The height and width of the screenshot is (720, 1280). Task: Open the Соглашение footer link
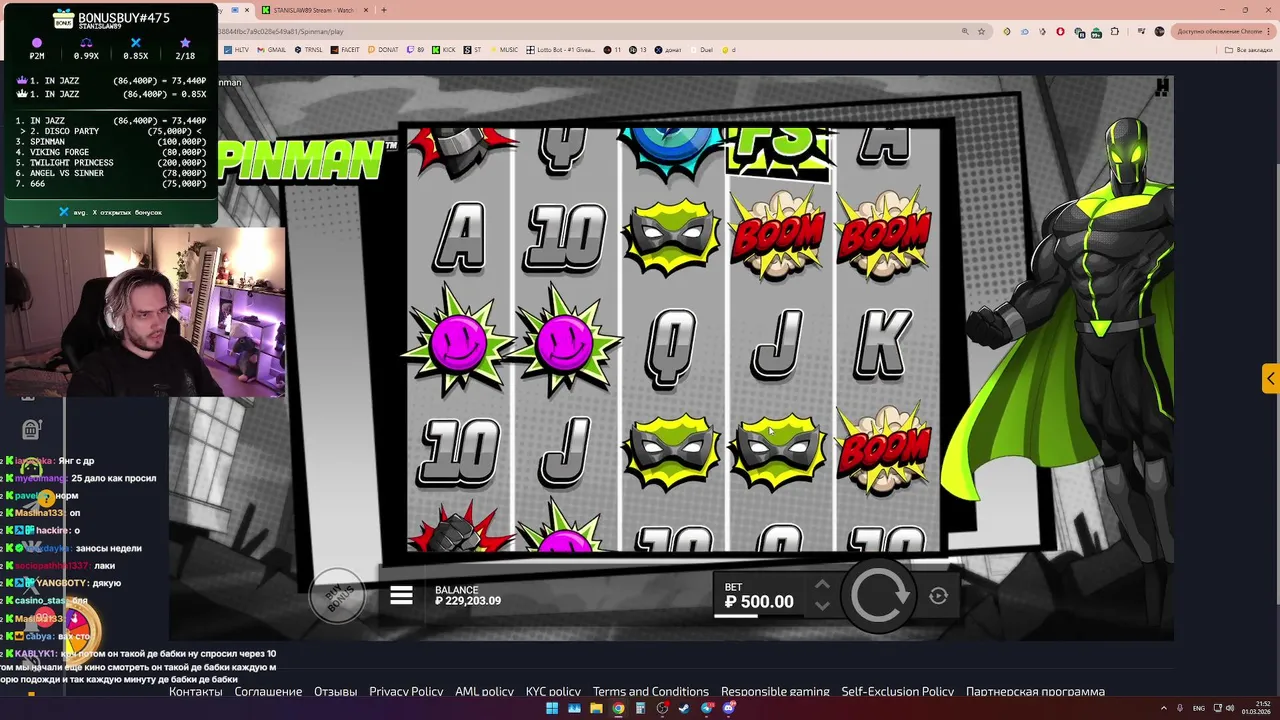[268, 691]
